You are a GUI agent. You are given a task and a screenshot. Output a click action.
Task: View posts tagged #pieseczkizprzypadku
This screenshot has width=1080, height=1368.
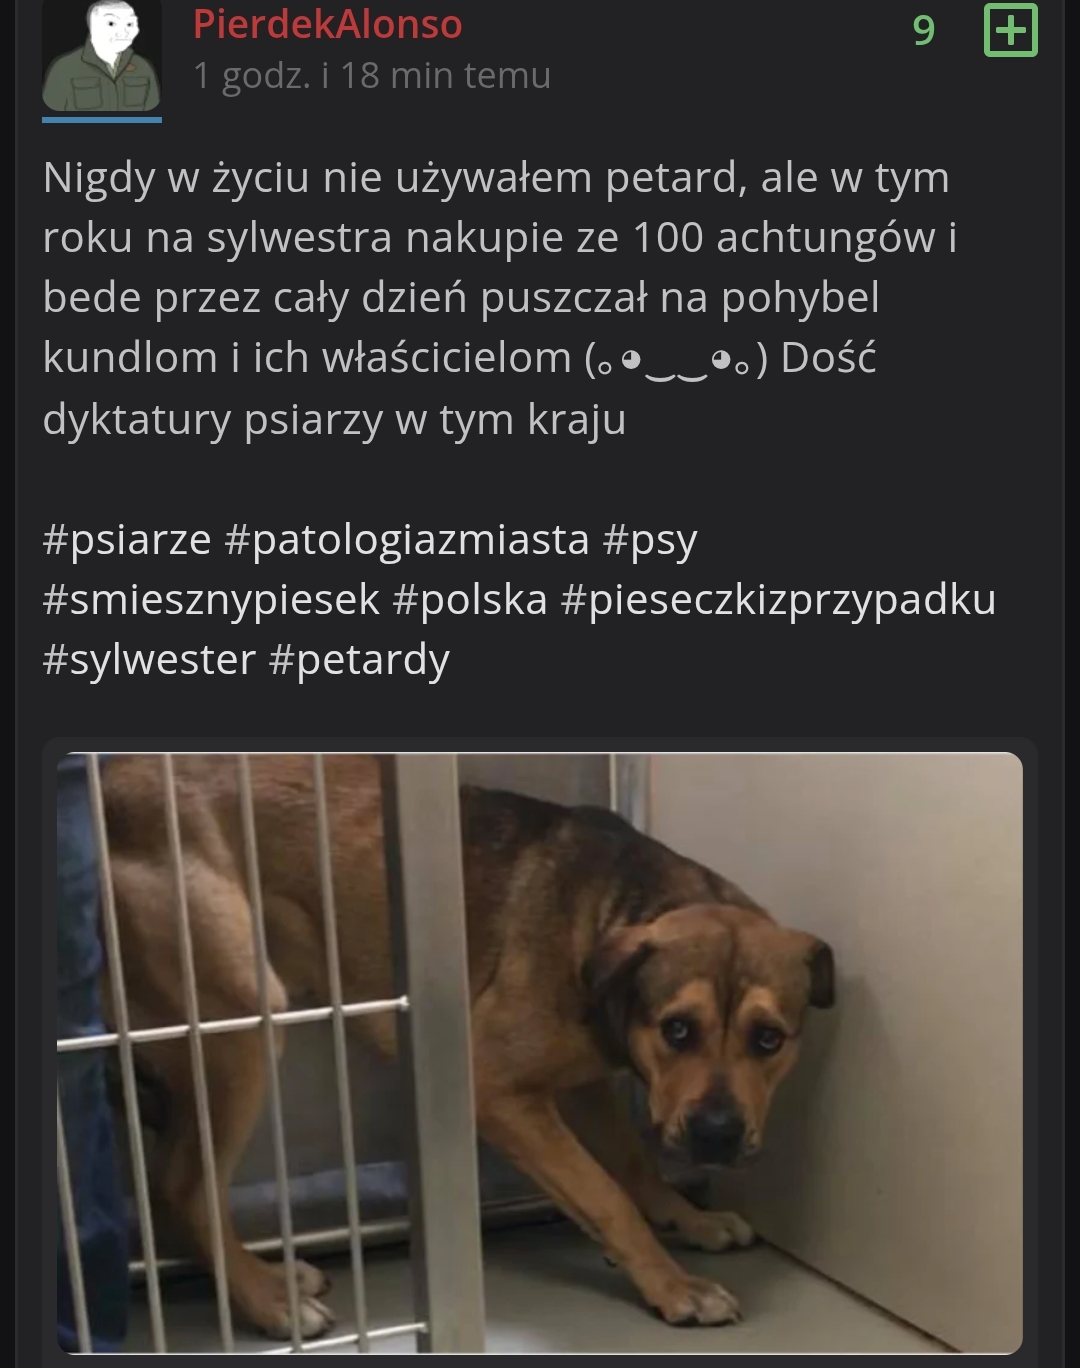(778, 600)
